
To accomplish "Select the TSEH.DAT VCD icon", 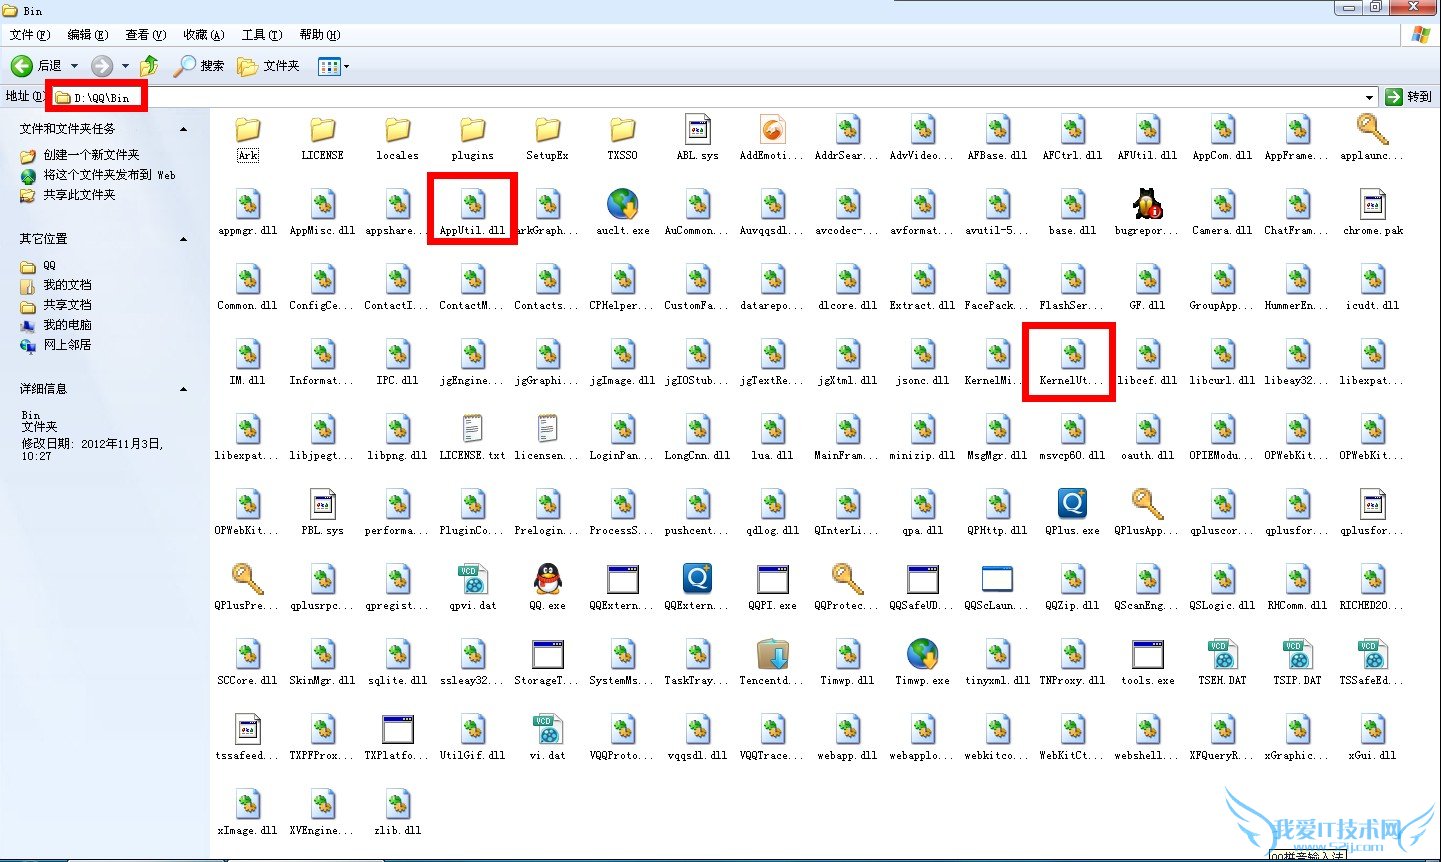I will [1222, 654].
